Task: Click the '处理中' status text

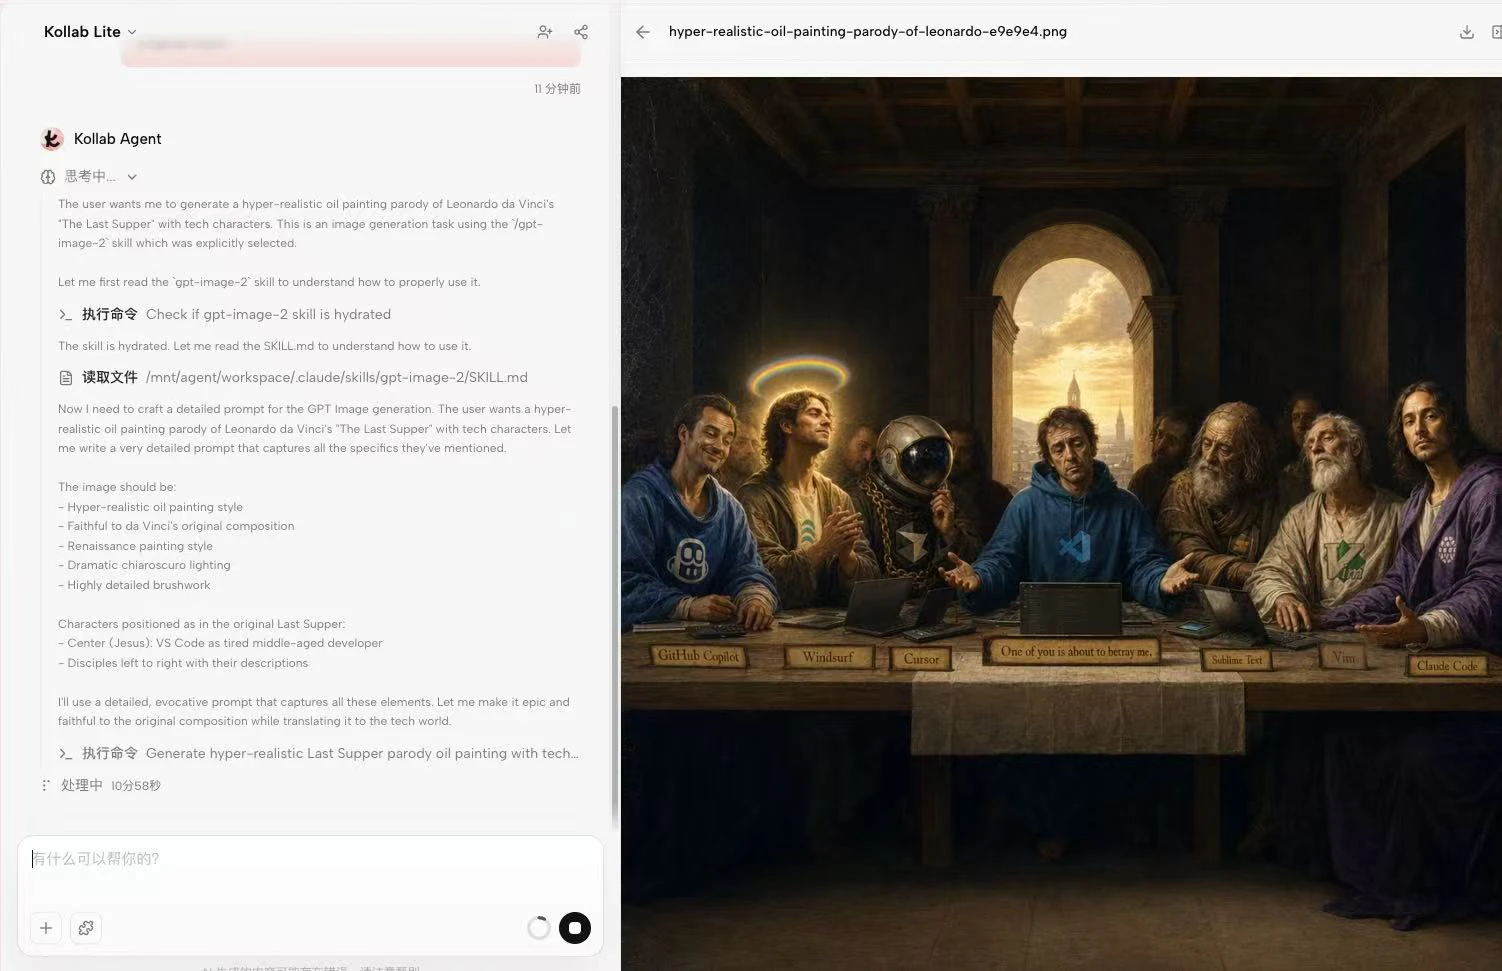Action: coord(82,786)
